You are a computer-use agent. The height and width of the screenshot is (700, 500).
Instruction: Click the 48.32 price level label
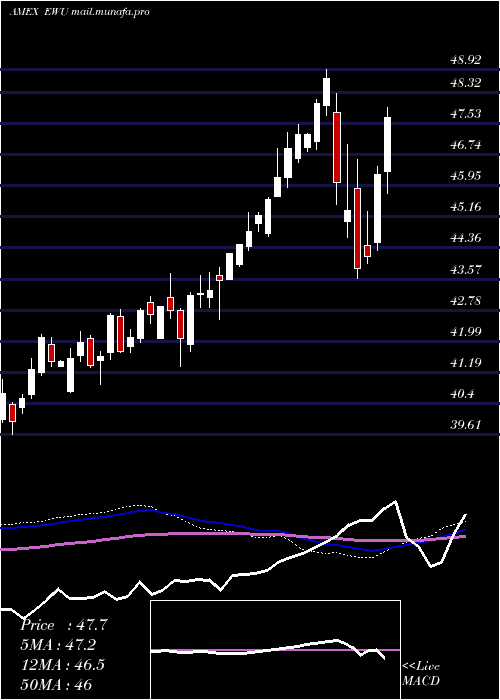[465, 83]
